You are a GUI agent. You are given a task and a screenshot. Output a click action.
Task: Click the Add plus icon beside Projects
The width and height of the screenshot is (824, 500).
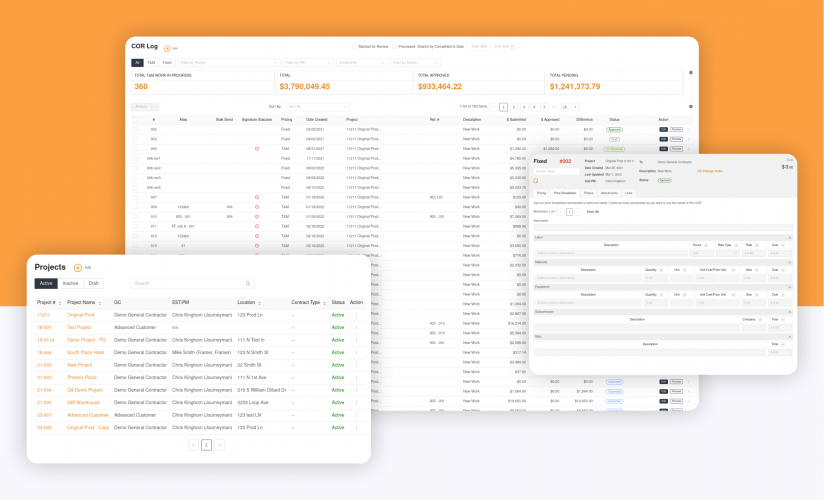(x=78, y=268)
